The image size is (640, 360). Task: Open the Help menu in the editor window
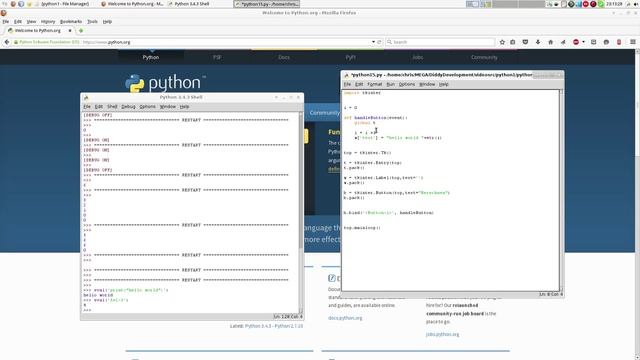coord(444,84)
